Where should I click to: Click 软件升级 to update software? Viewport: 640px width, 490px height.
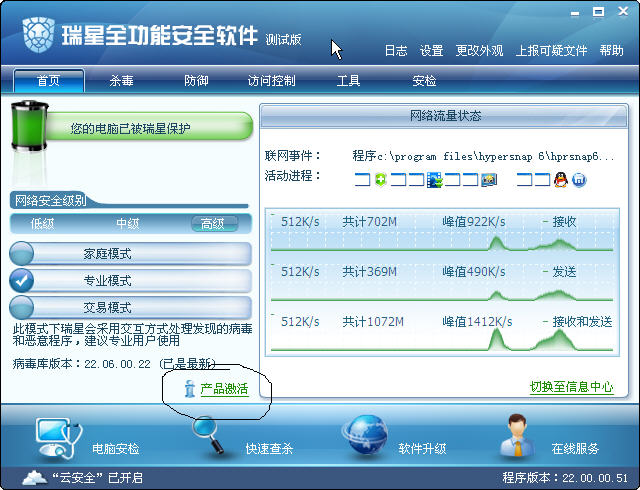pyautogui.click(x=422, y=449)
